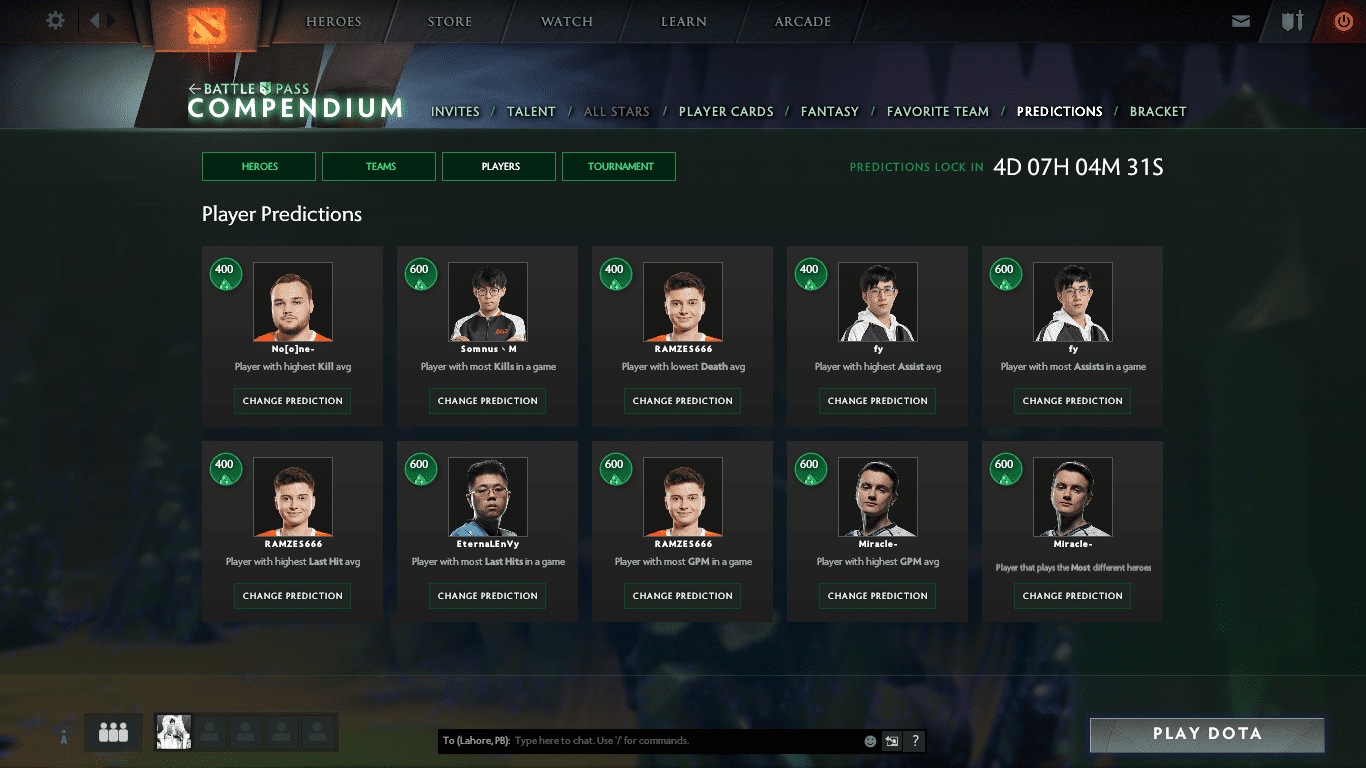Click the back navigation arrow

[x=95, y=21]
